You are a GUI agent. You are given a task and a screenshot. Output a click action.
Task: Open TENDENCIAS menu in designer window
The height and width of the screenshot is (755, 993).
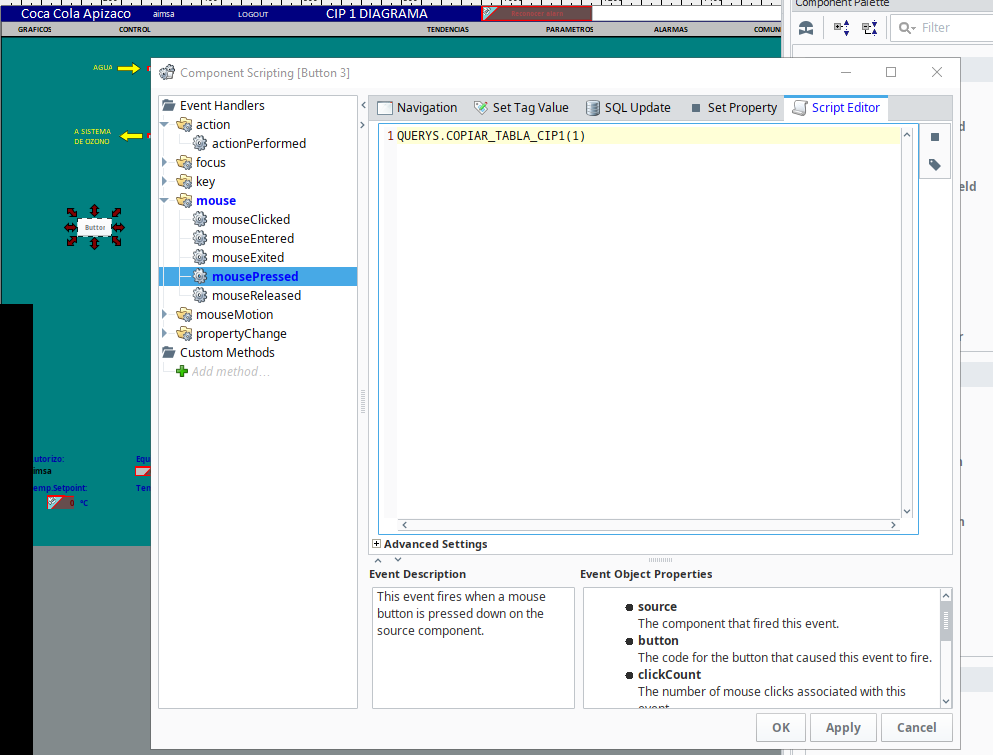tap(448, 30)
